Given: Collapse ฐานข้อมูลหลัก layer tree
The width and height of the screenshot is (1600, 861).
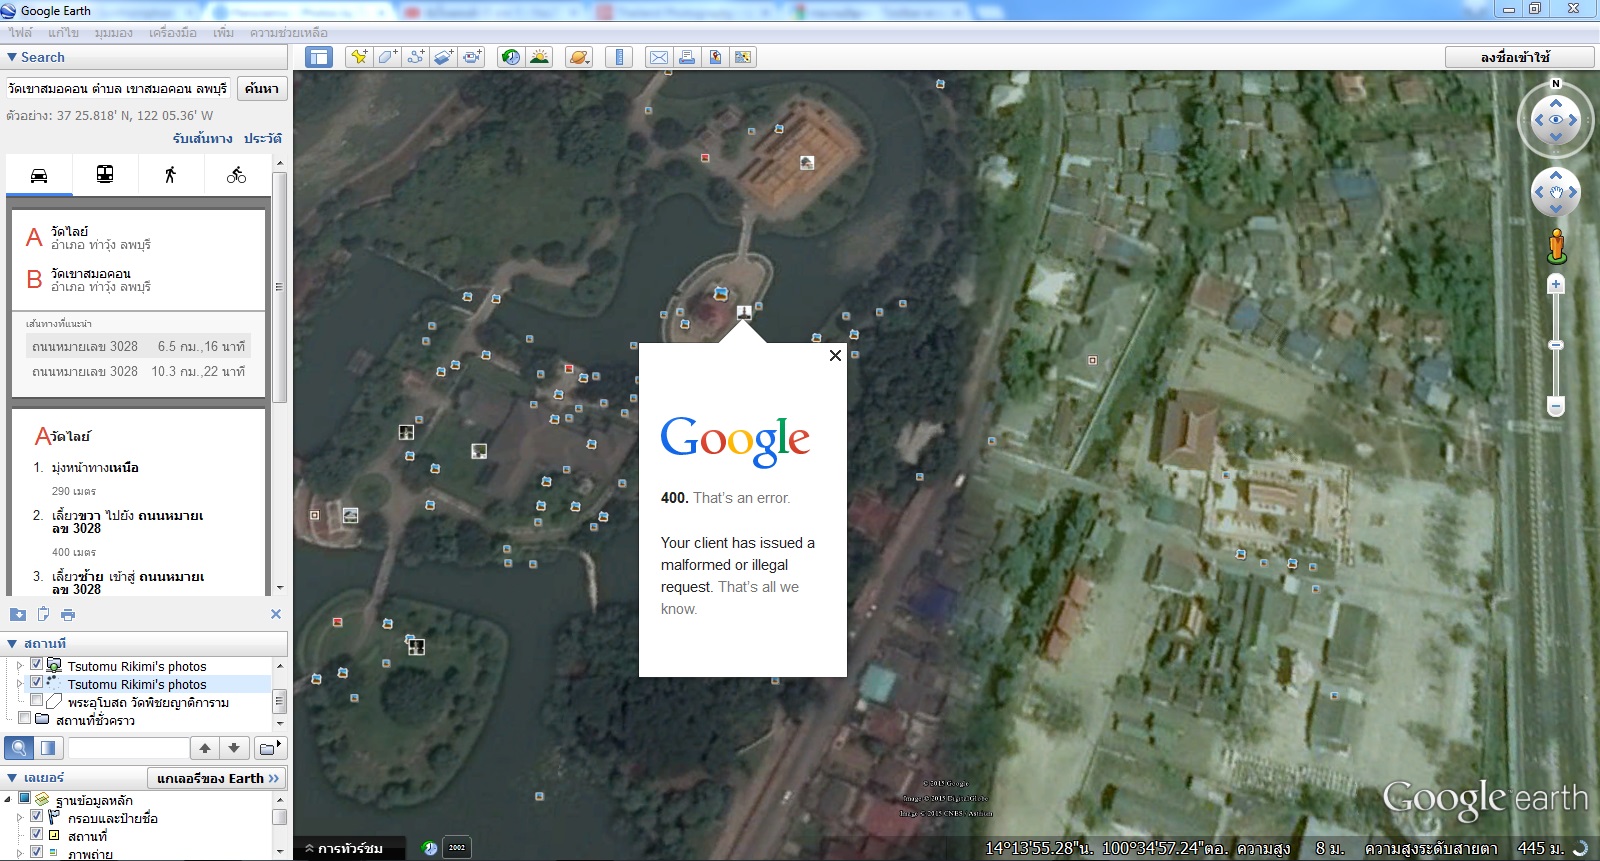Looking at the screenshot, I should 8,799.
